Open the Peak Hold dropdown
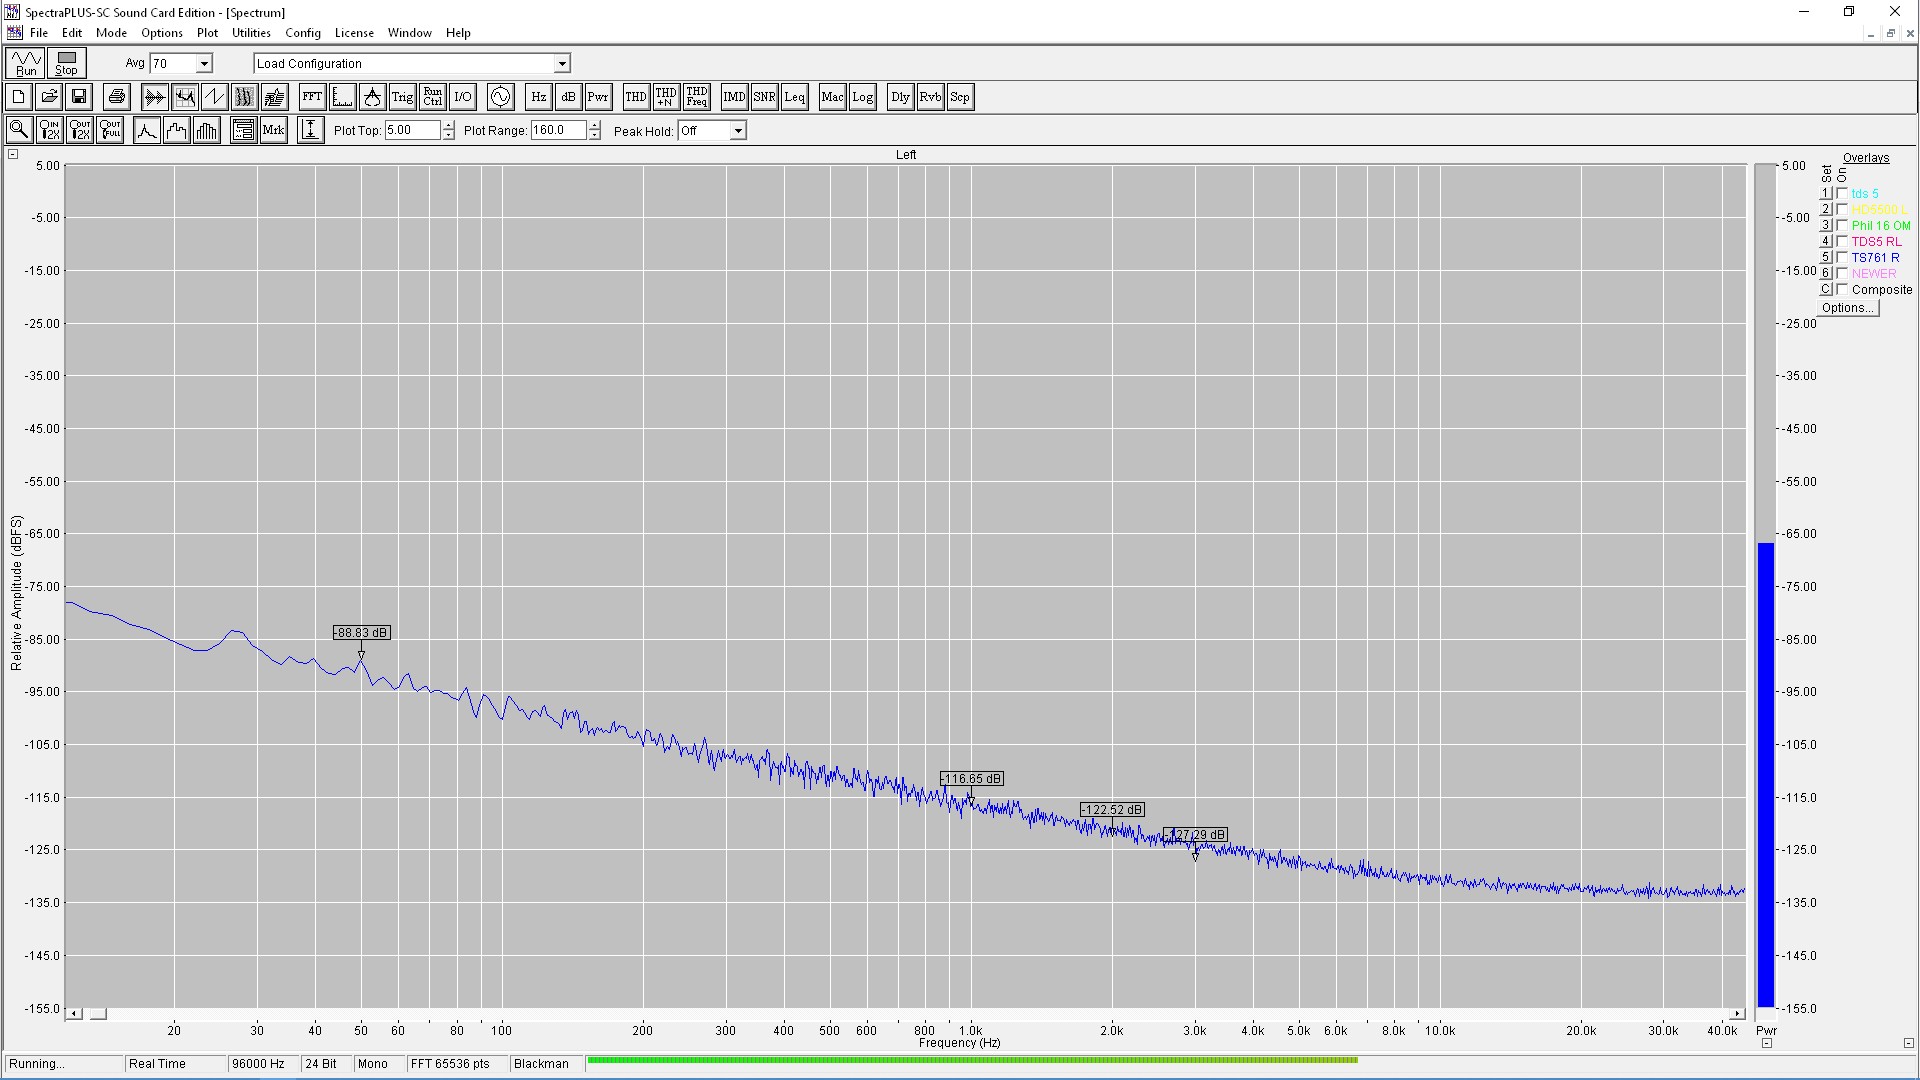Image resolution: width=1920 pixels, height=1080 pixels. (738, 131)
